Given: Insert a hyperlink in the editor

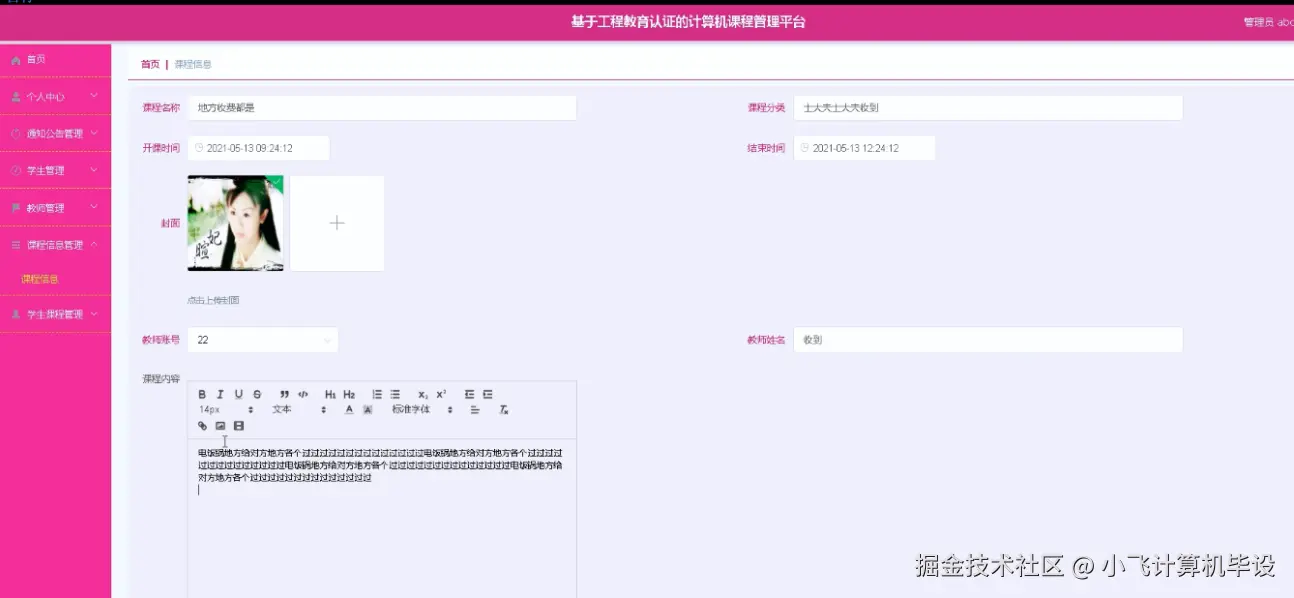Looking at the screenshot, I should (x=202, y=426).
